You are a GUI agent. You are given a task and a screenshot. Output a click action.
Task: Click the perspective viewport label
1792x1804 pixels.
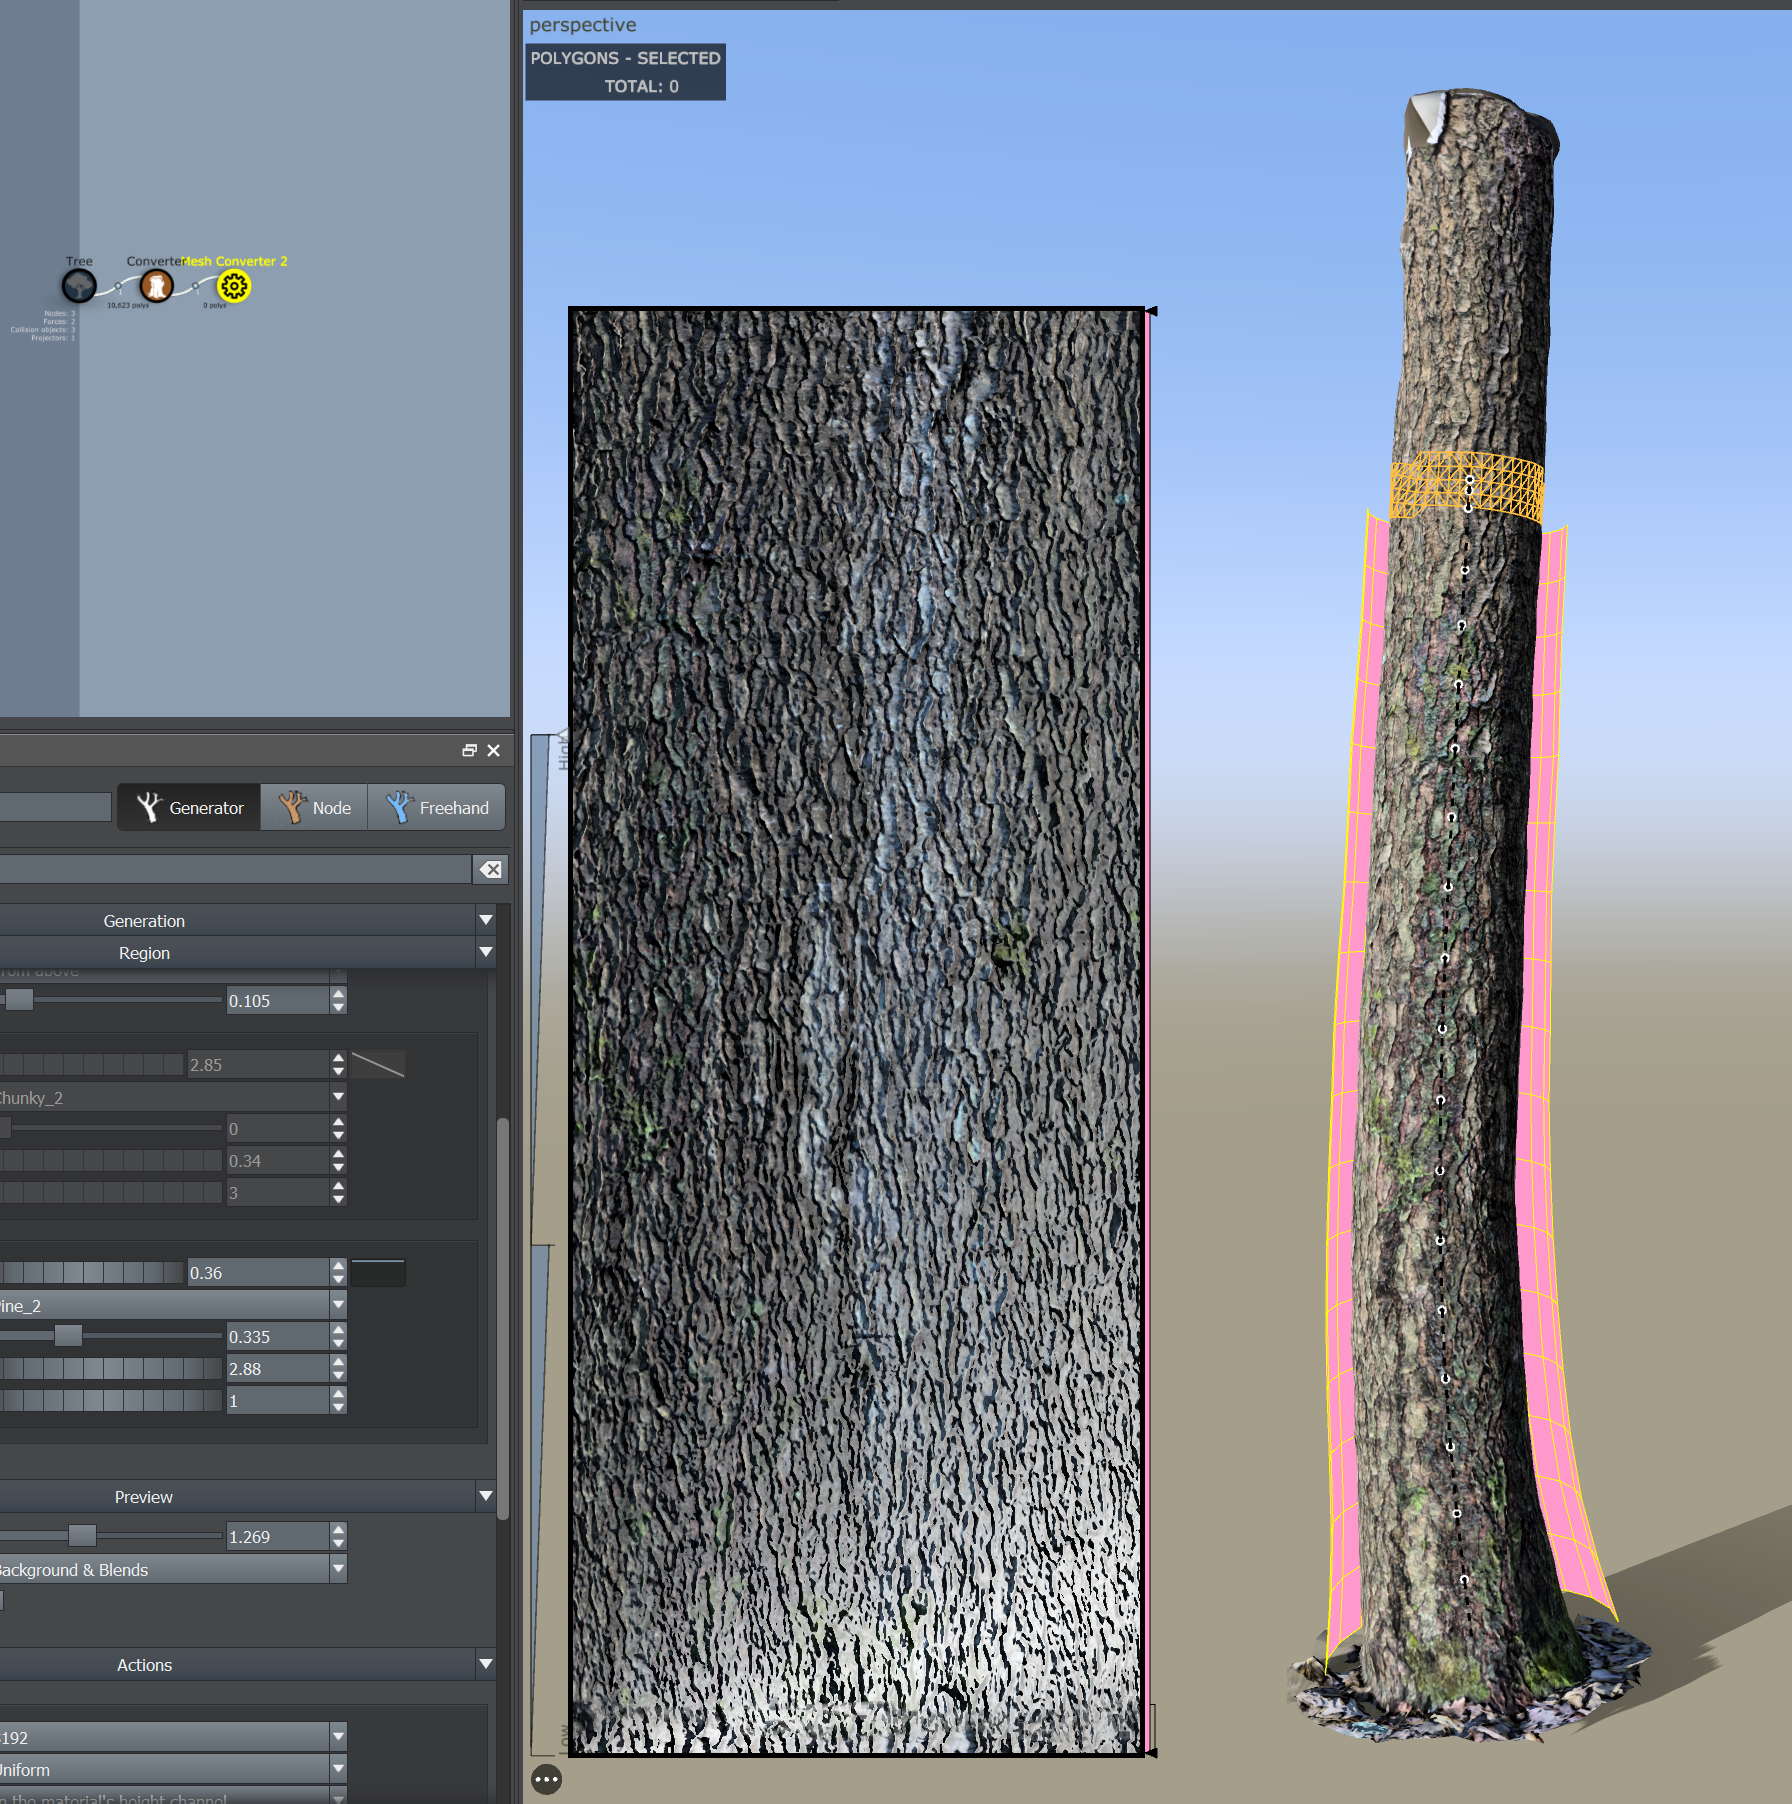pos(583,24)
